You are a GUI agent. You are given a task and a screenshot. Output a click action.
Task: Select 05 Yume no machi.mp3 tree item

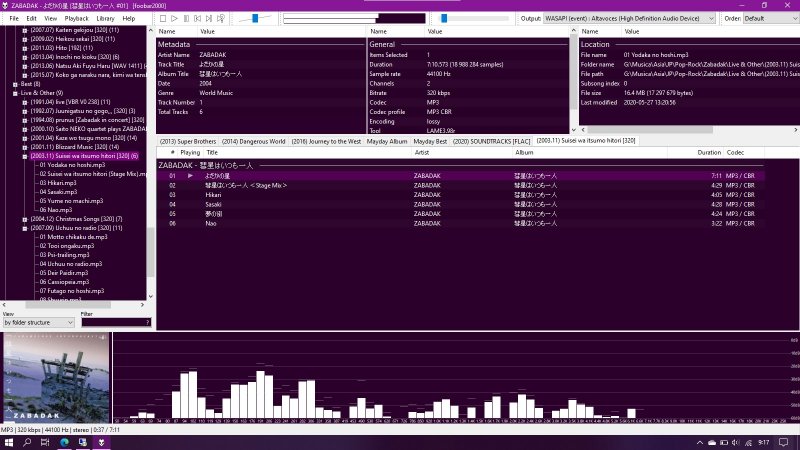coord(71,201)
